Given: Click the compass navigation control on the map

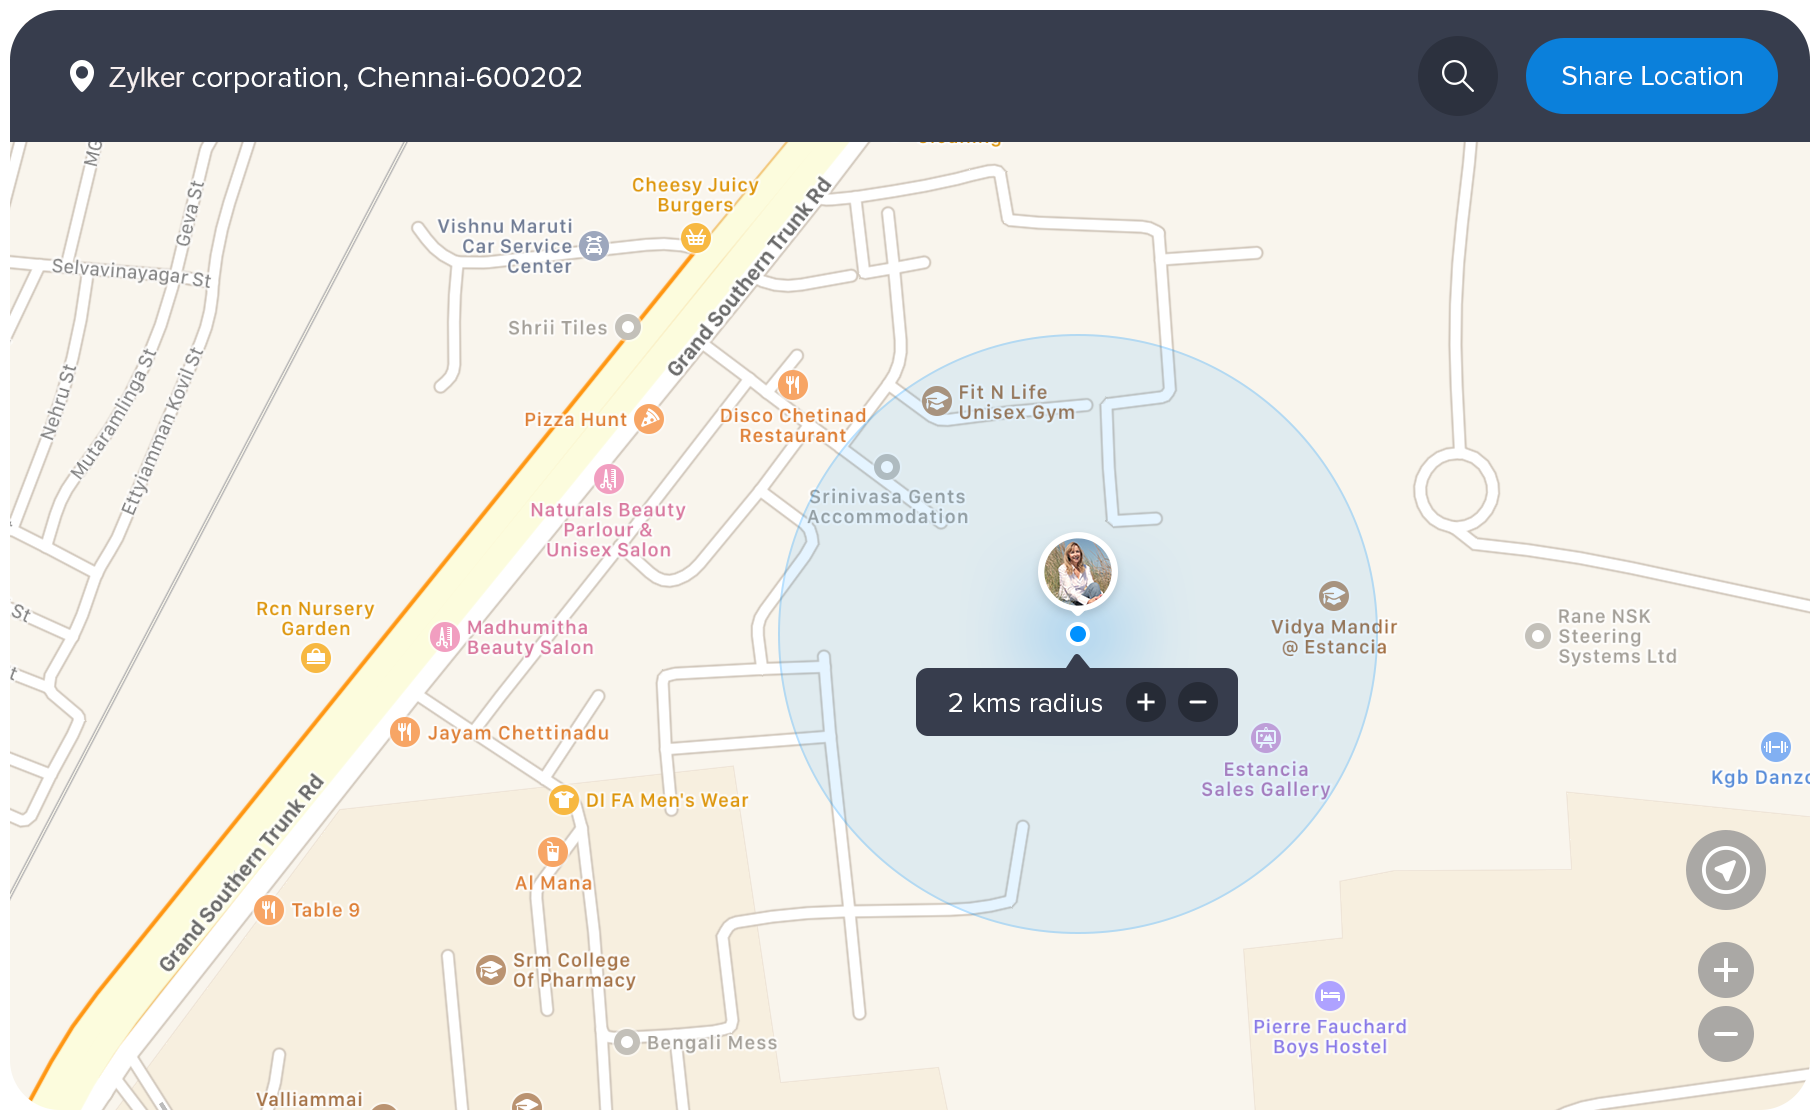Looking at the screenshot, I should [1725, 870].
